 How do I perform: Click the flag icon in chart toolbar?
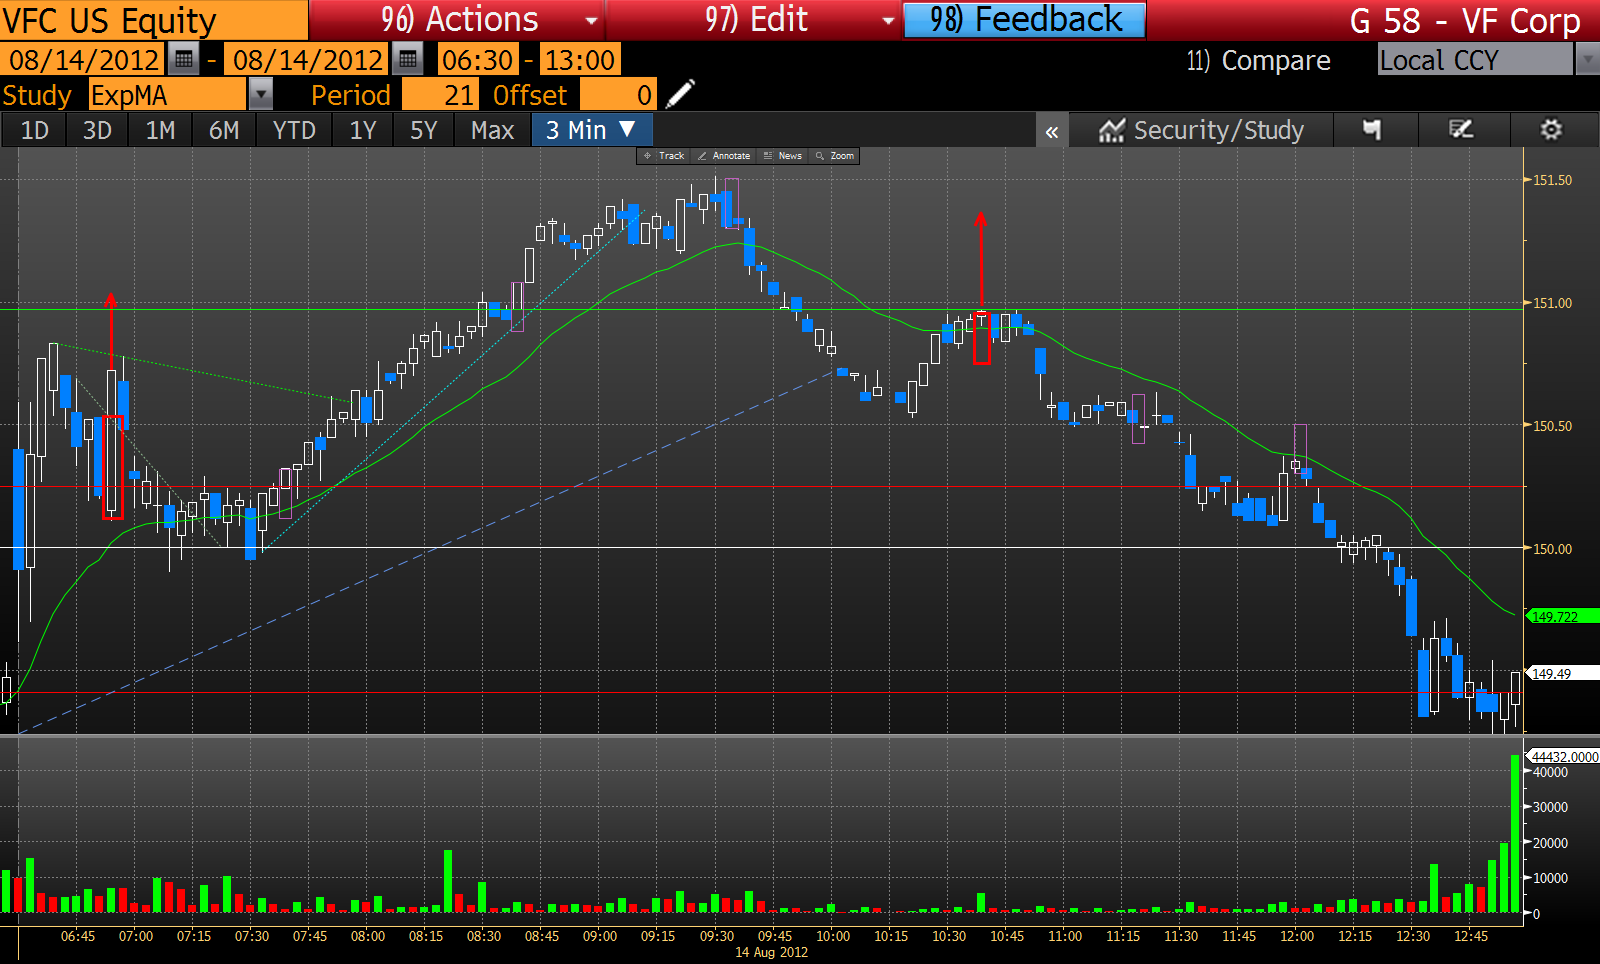coord(1372,130)
